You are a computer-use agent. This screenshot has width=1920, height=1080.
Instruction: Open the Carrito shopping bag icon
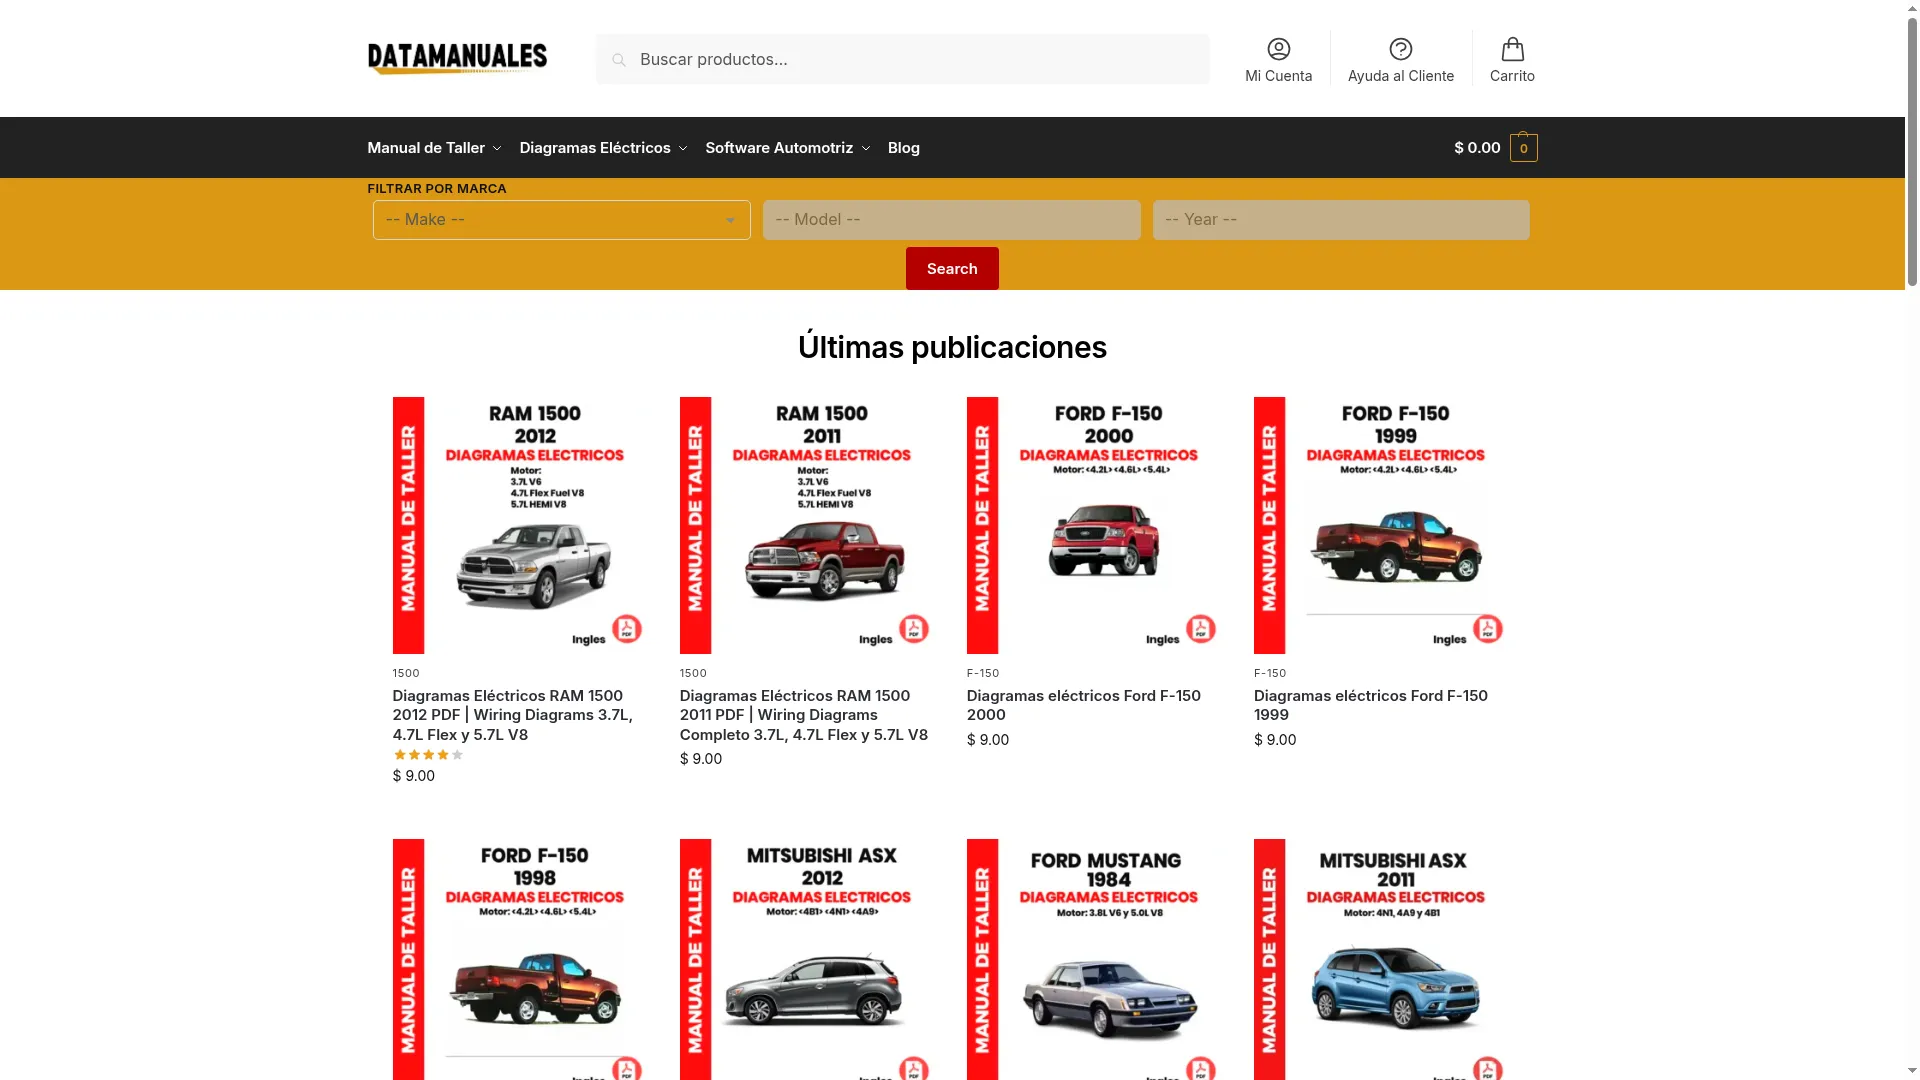coord(1512,49)
